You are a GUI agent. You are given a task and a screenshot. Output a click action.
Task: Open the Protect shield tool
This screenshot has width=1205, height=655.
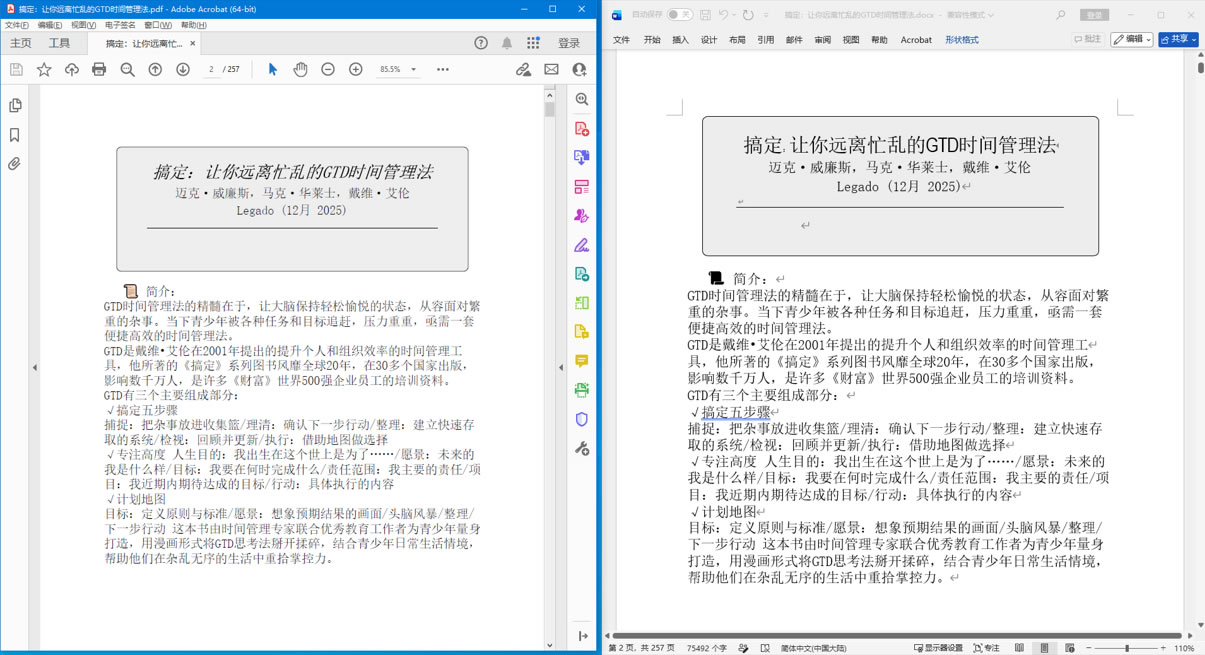[x=581, y=419]
